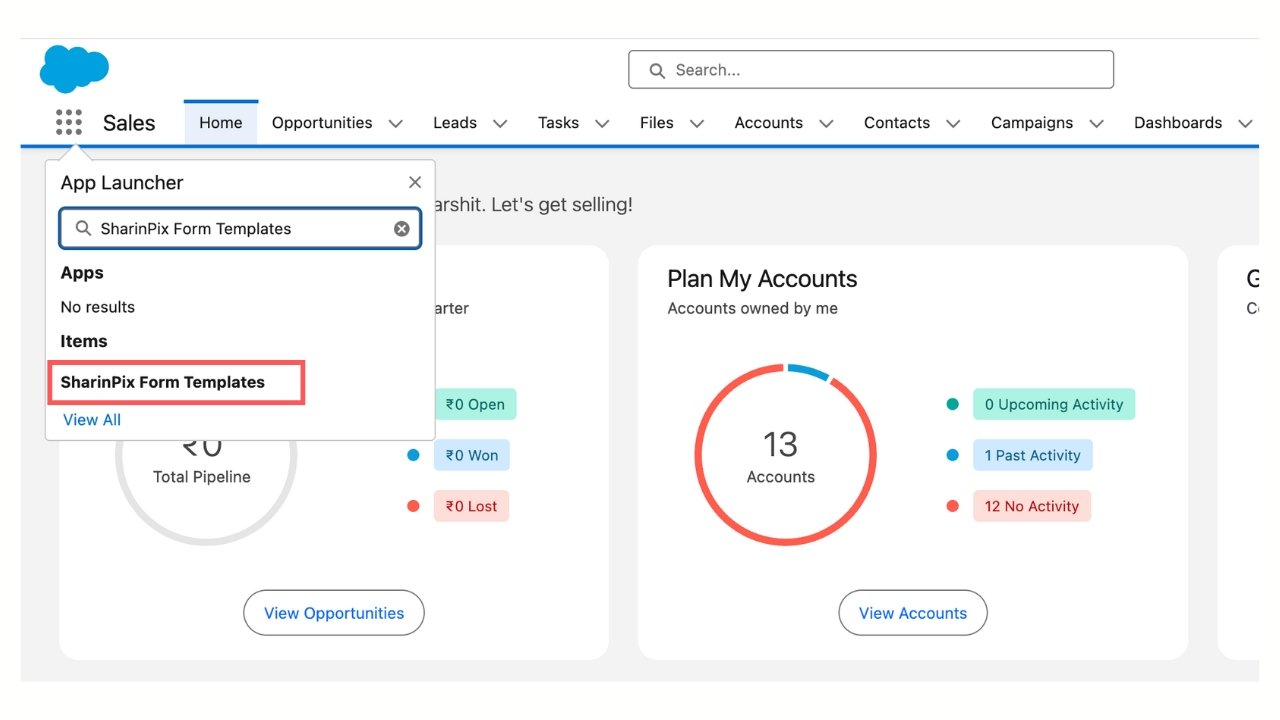Open the Files tab
The image size is (1280, 720).
pyautogui.click(x=657, y=123)
